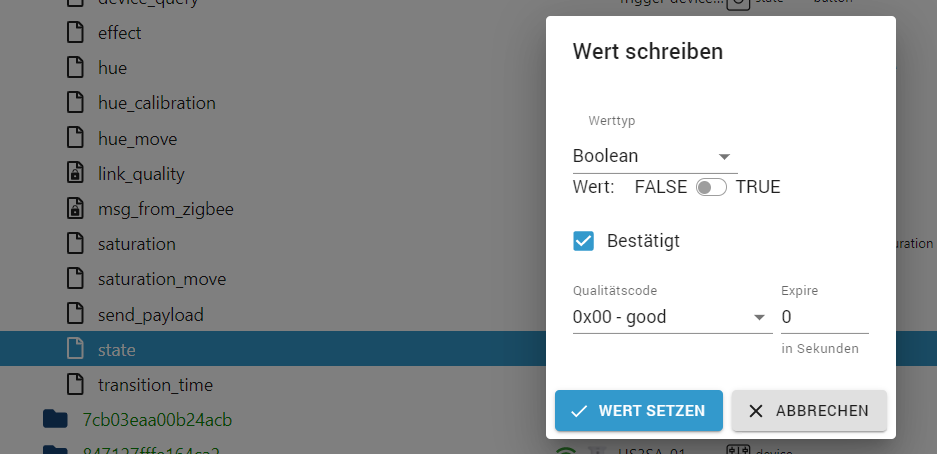Click the Expire seconds input field
The height and width of the screenshot is (454, 937).
tap(825, 317)
